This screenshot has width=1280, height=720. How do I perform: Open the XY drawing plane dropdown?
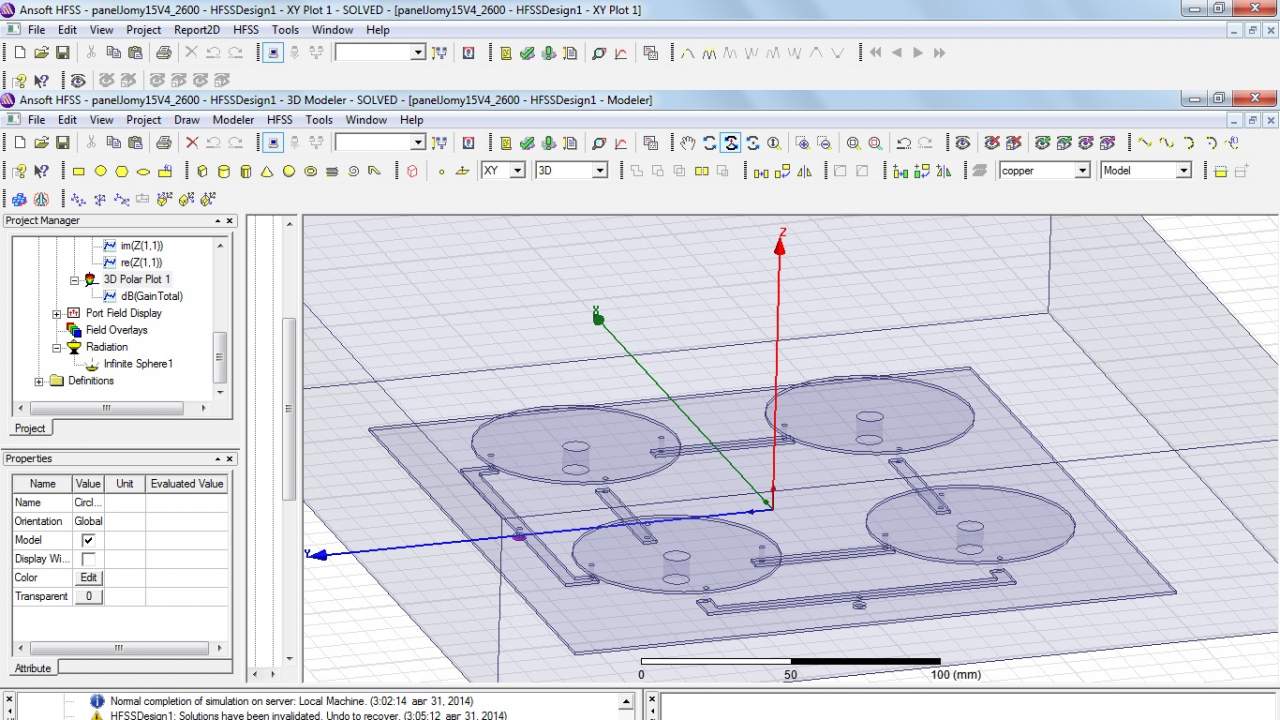tap(517, 171)
